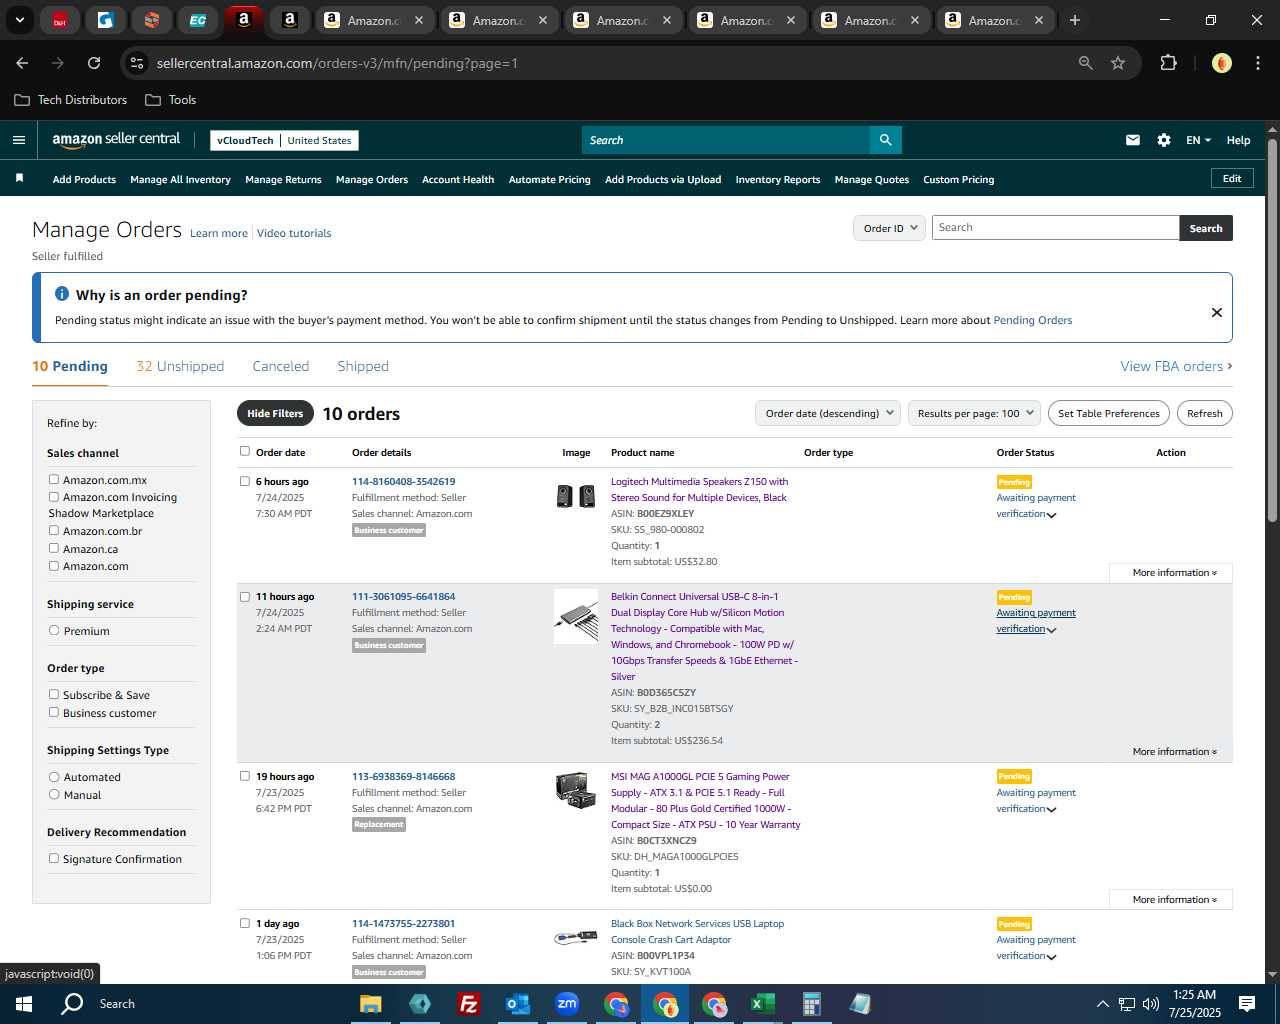1280x1024 pixels.
Task: Open the Chrome profile avatar
Action: (1221, 63)
